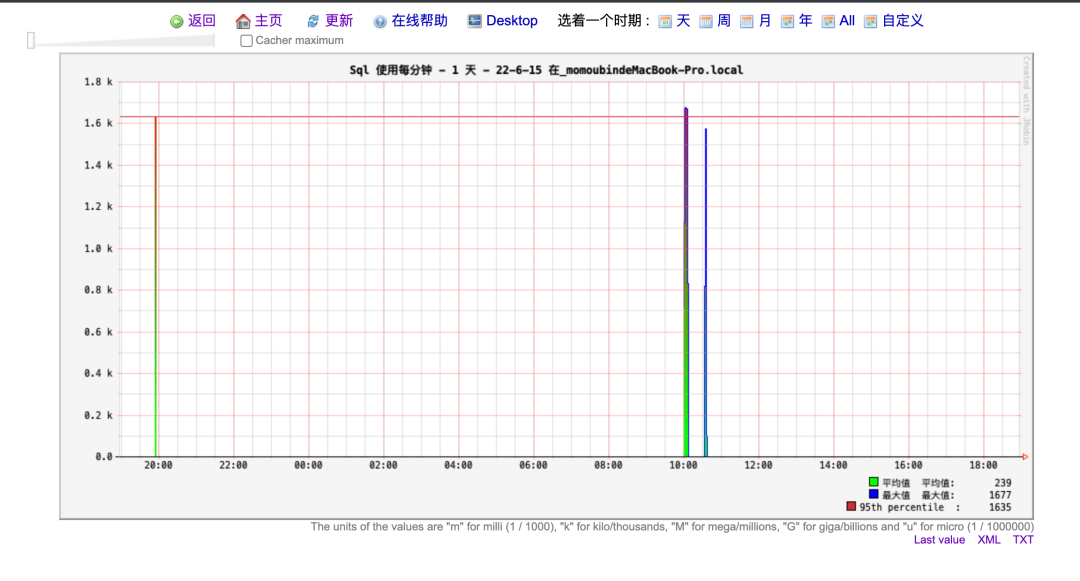Open the Desktop link
Screen dimensions: 1080x581
512,21
